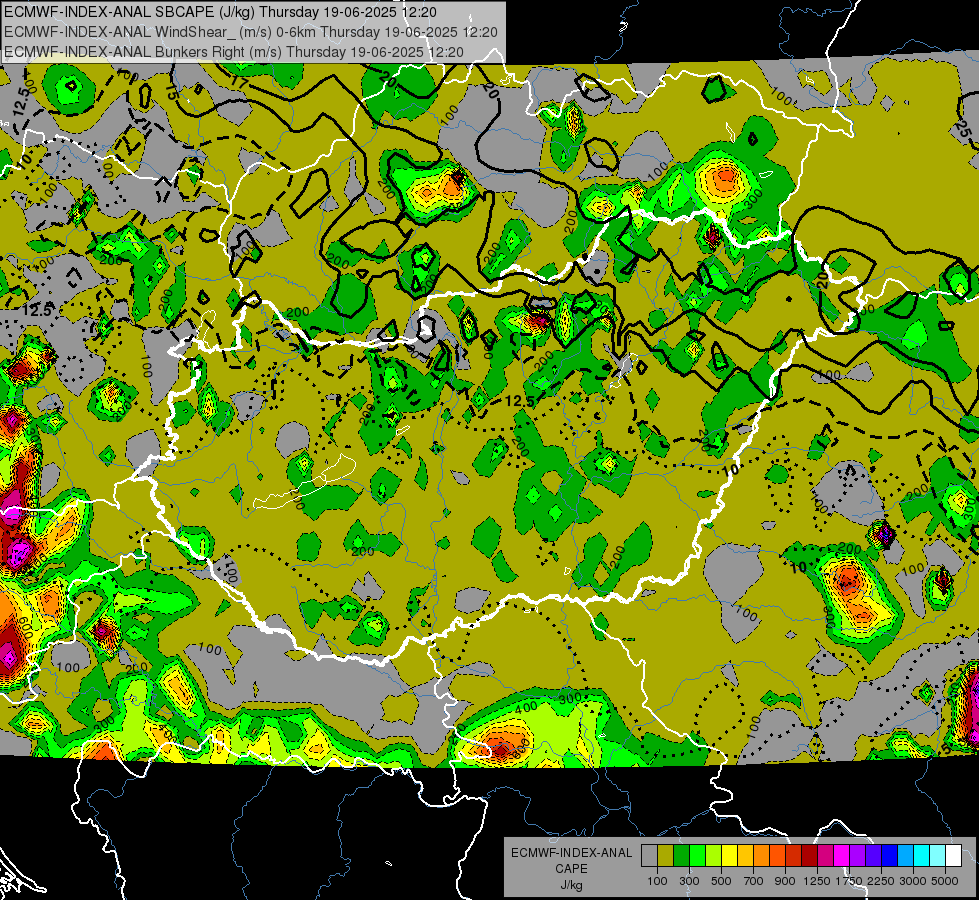Select the red-orange legend swatch before 900
Image resolution: width=979 pixels, height=900 pixels.
[x=777, y=856]
